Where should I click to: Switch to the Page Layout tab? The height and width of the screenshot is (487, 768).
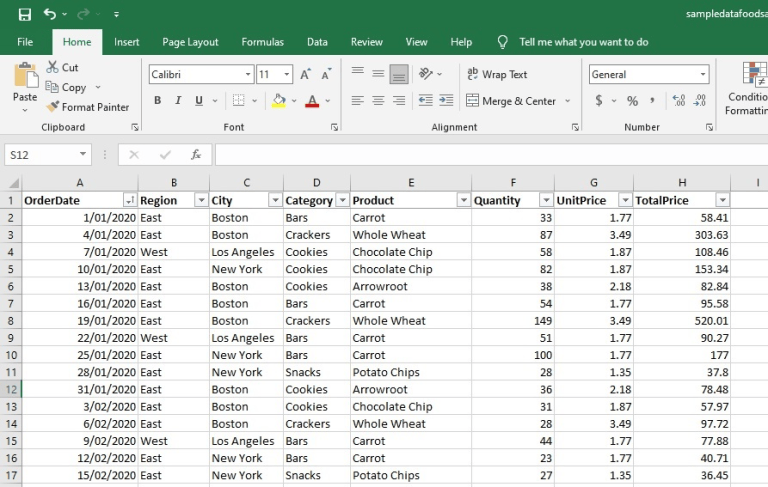pos(190,42)
